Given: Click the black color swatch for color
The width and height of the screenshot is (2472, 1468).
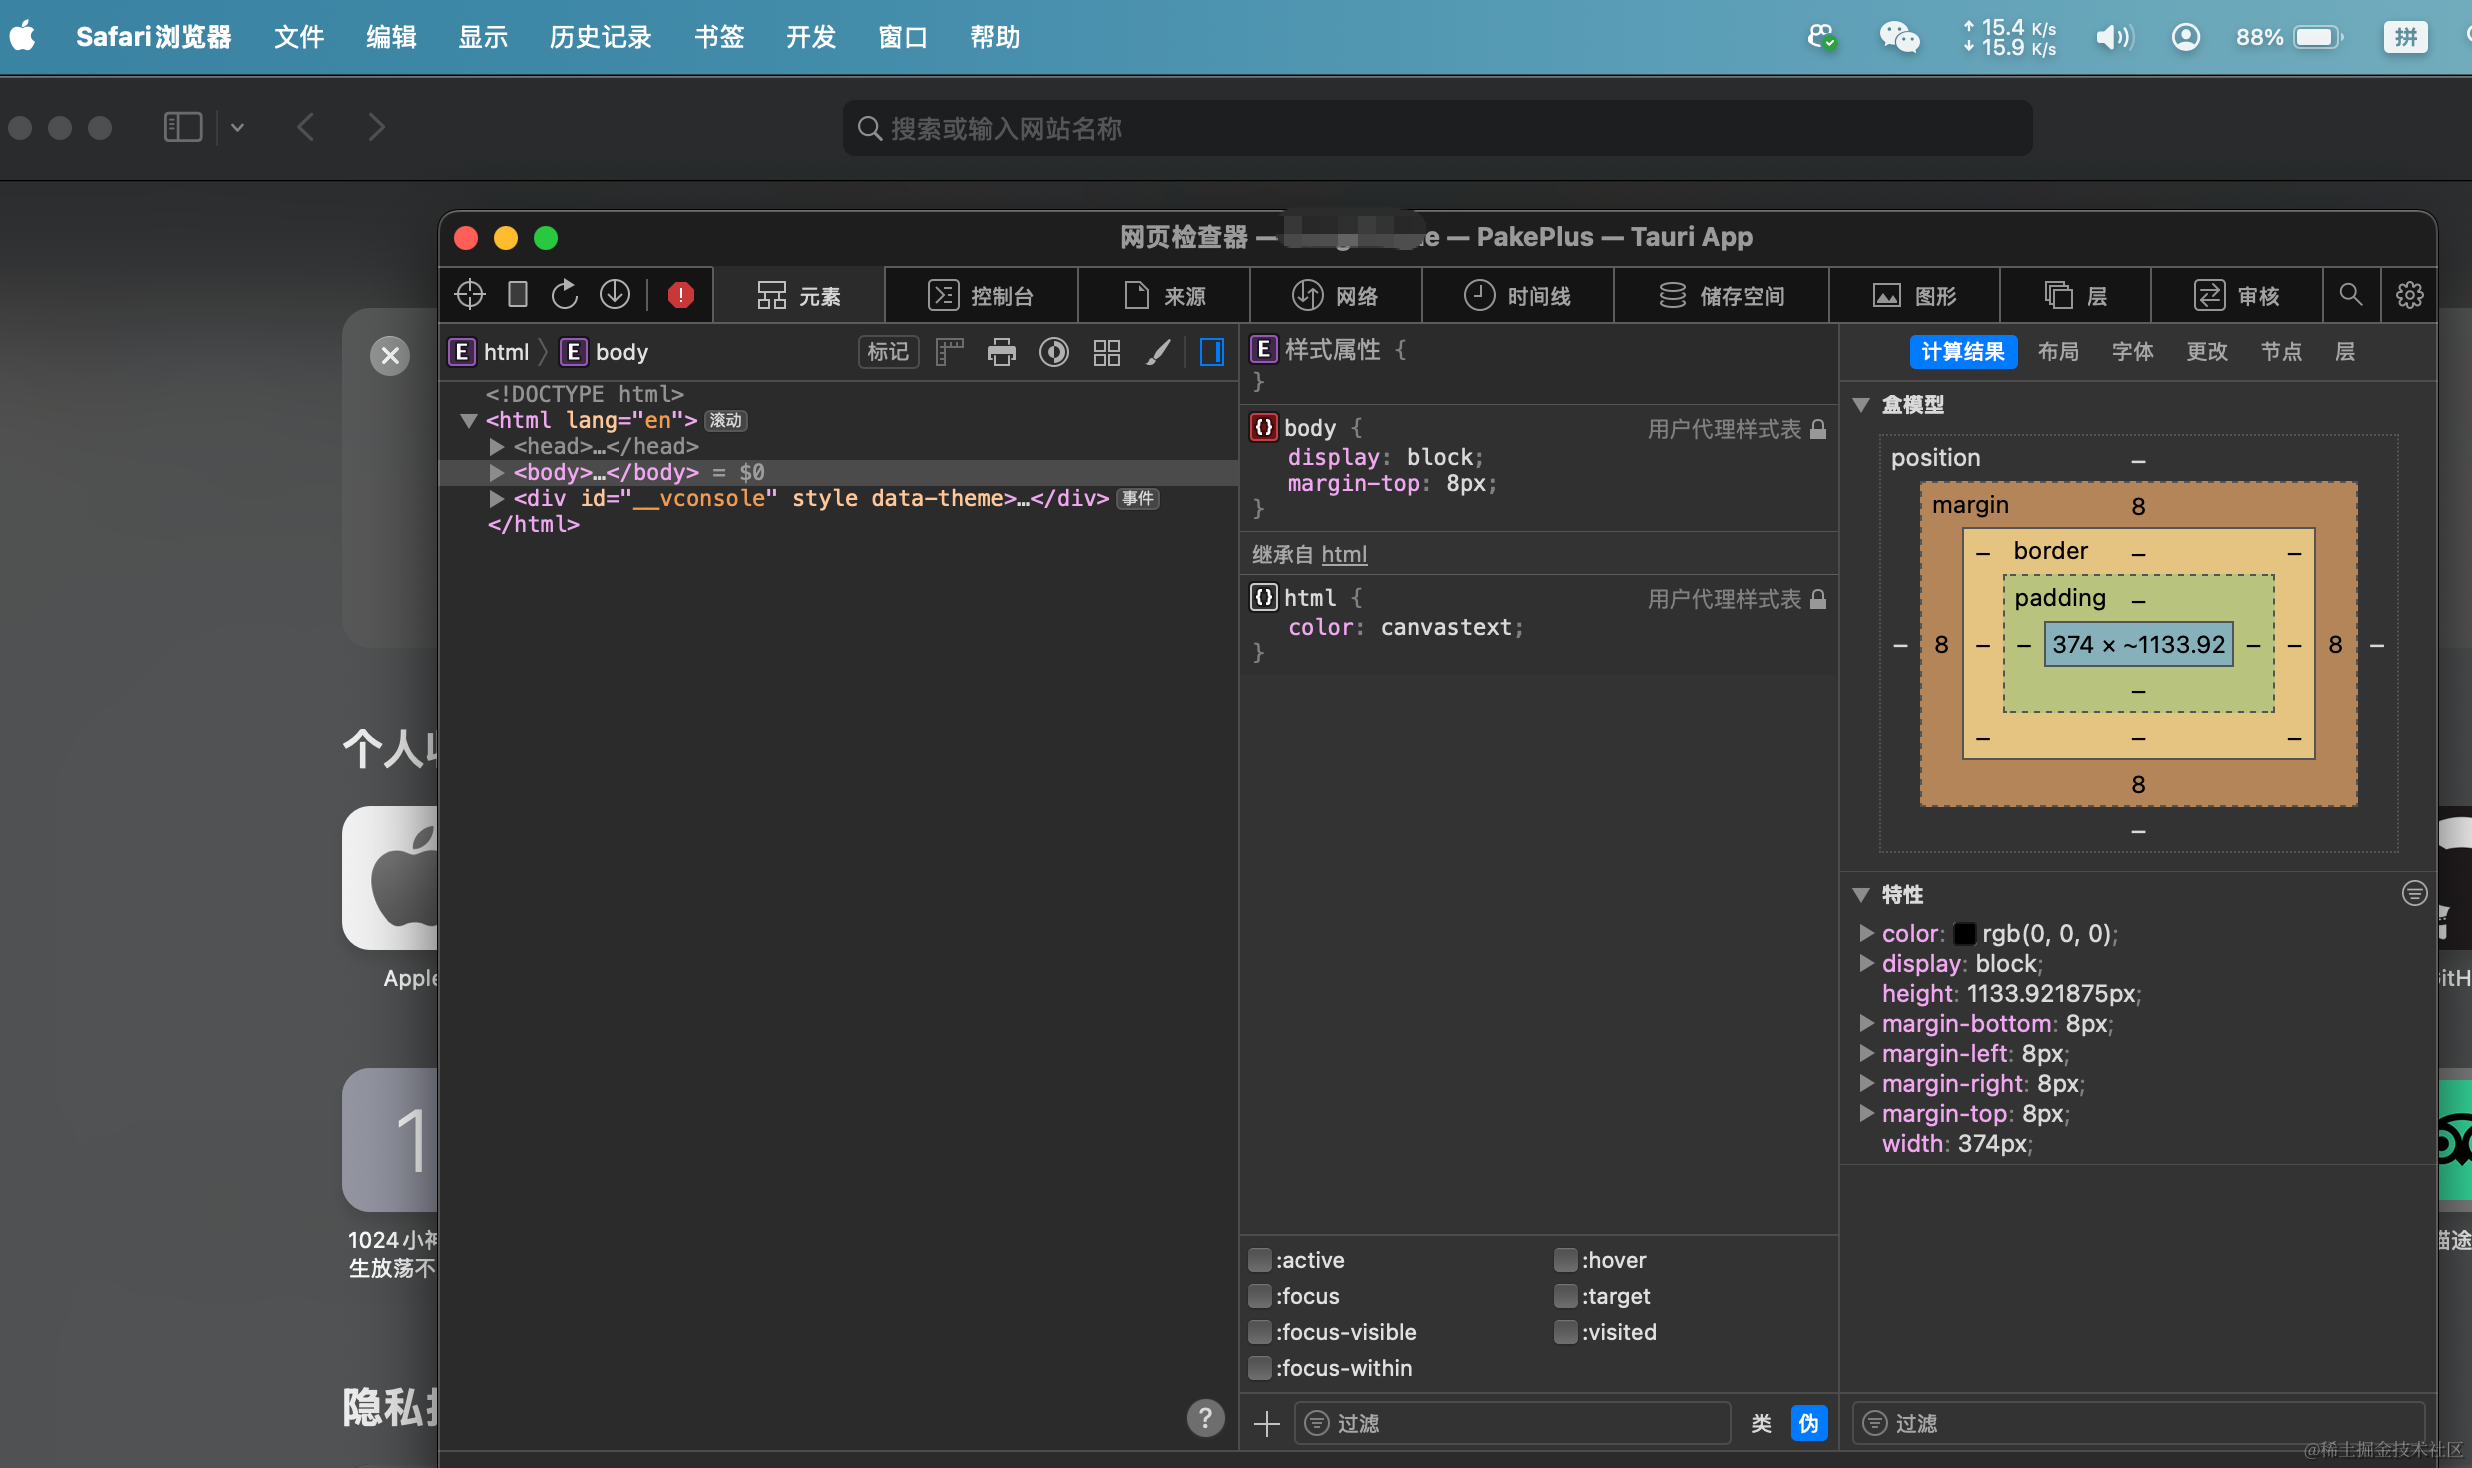Looking at the screenshot, I should (x=1964, y=933).
